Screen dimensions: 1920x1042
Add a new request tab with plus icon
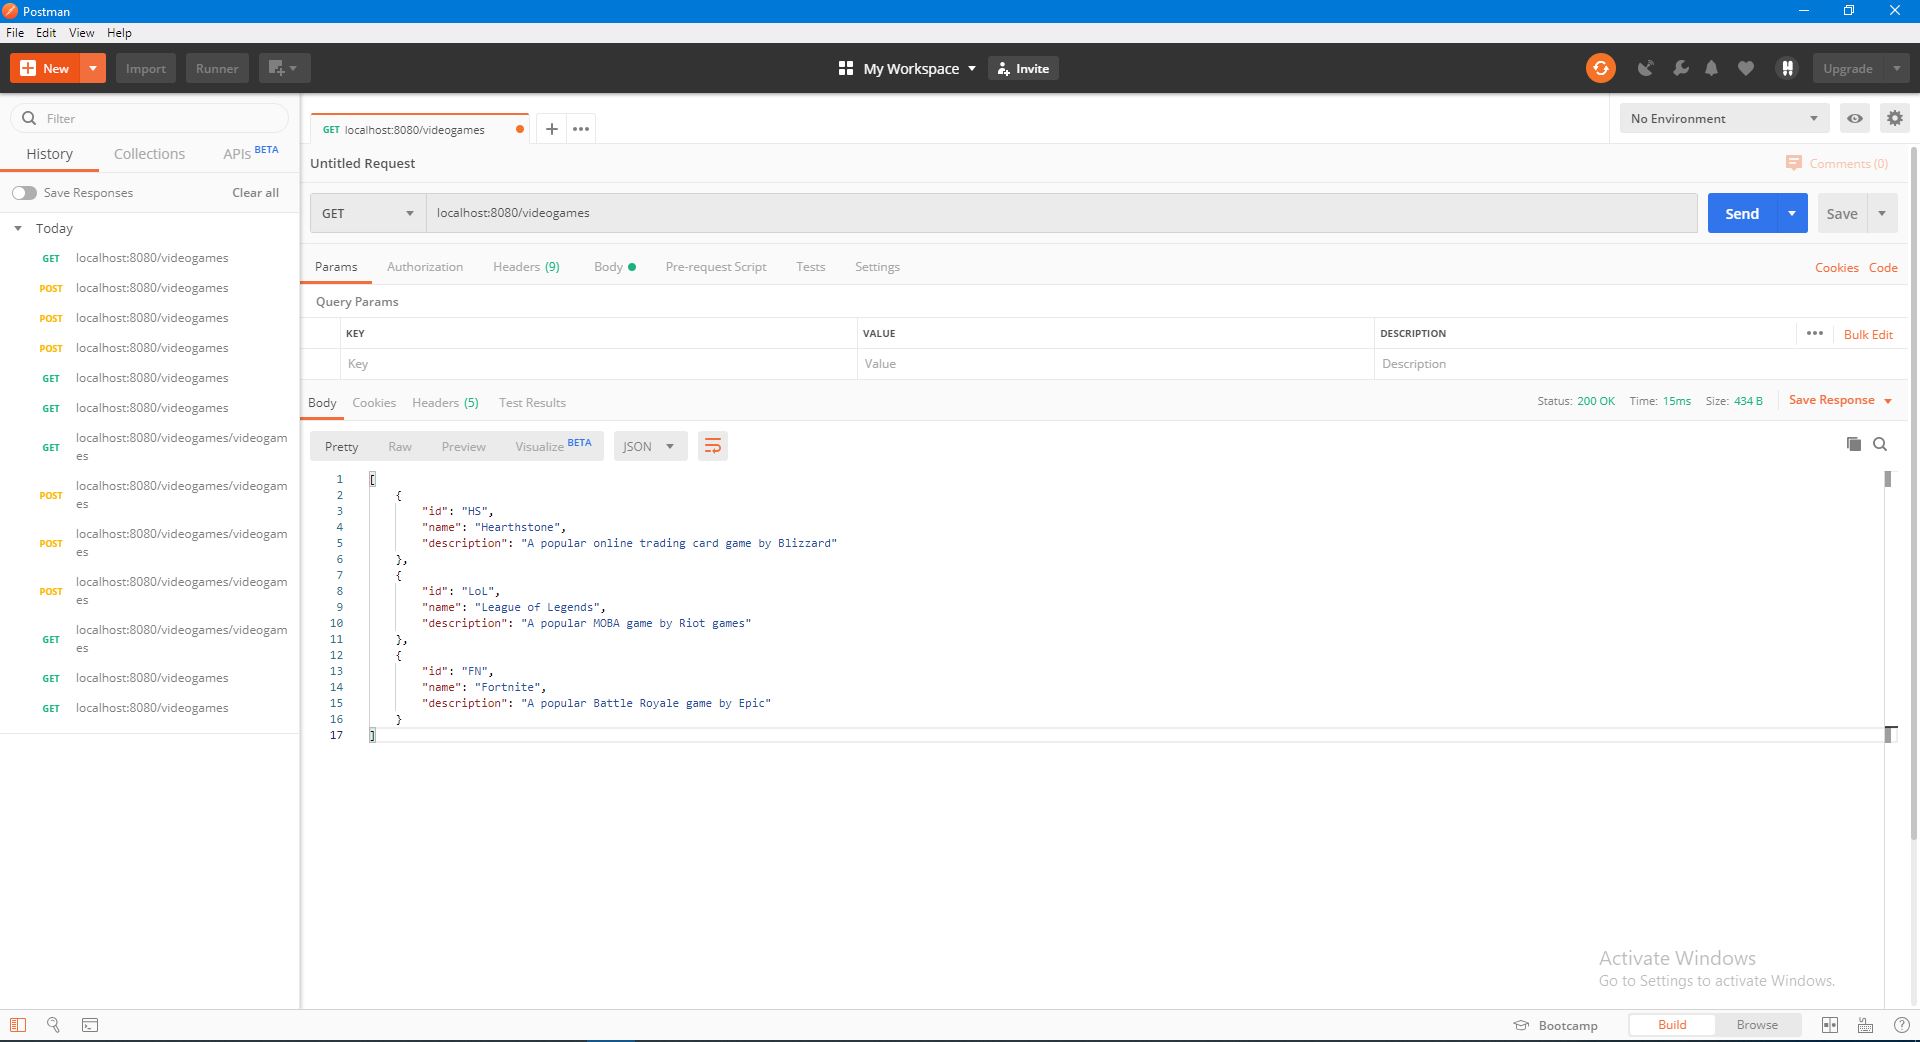pos(551,129)
